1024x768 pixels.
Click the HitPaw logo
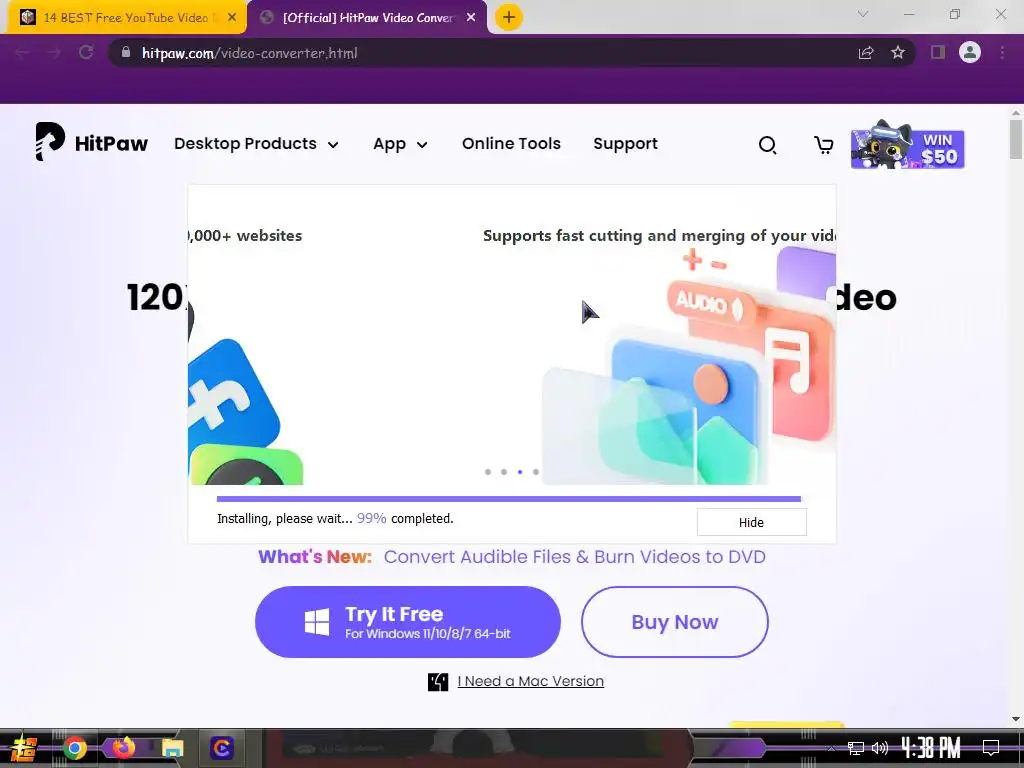pyautogui.click(x=91, y=142)
